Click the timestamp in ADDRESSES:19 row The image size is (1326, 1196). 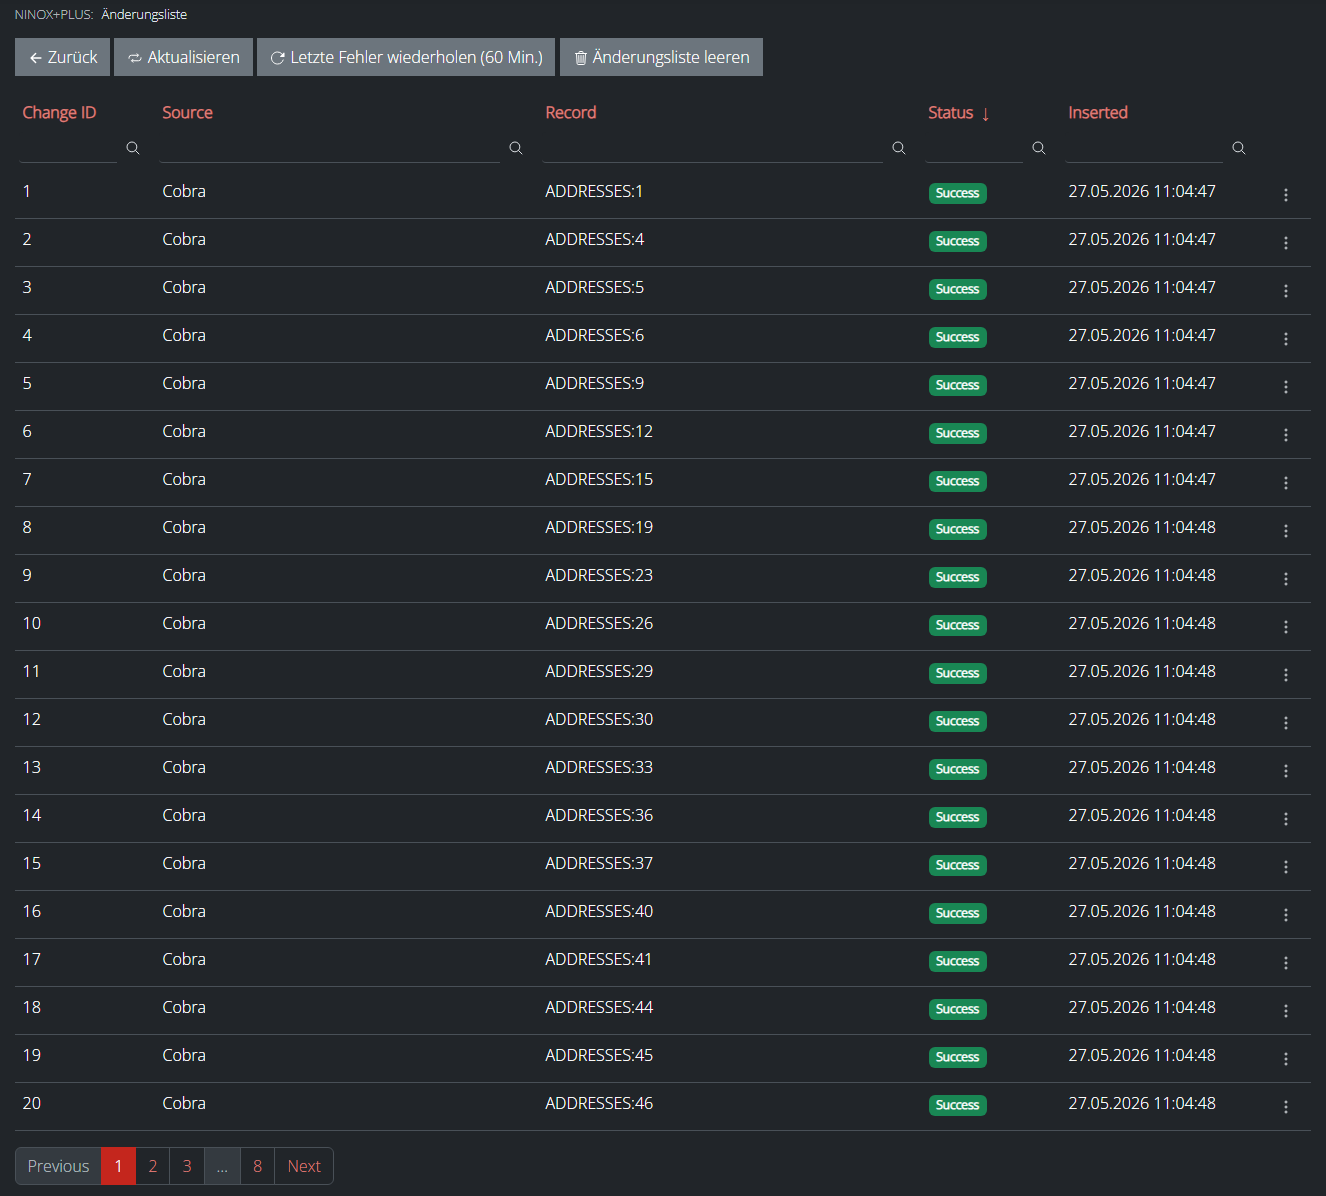[1142, 527]
